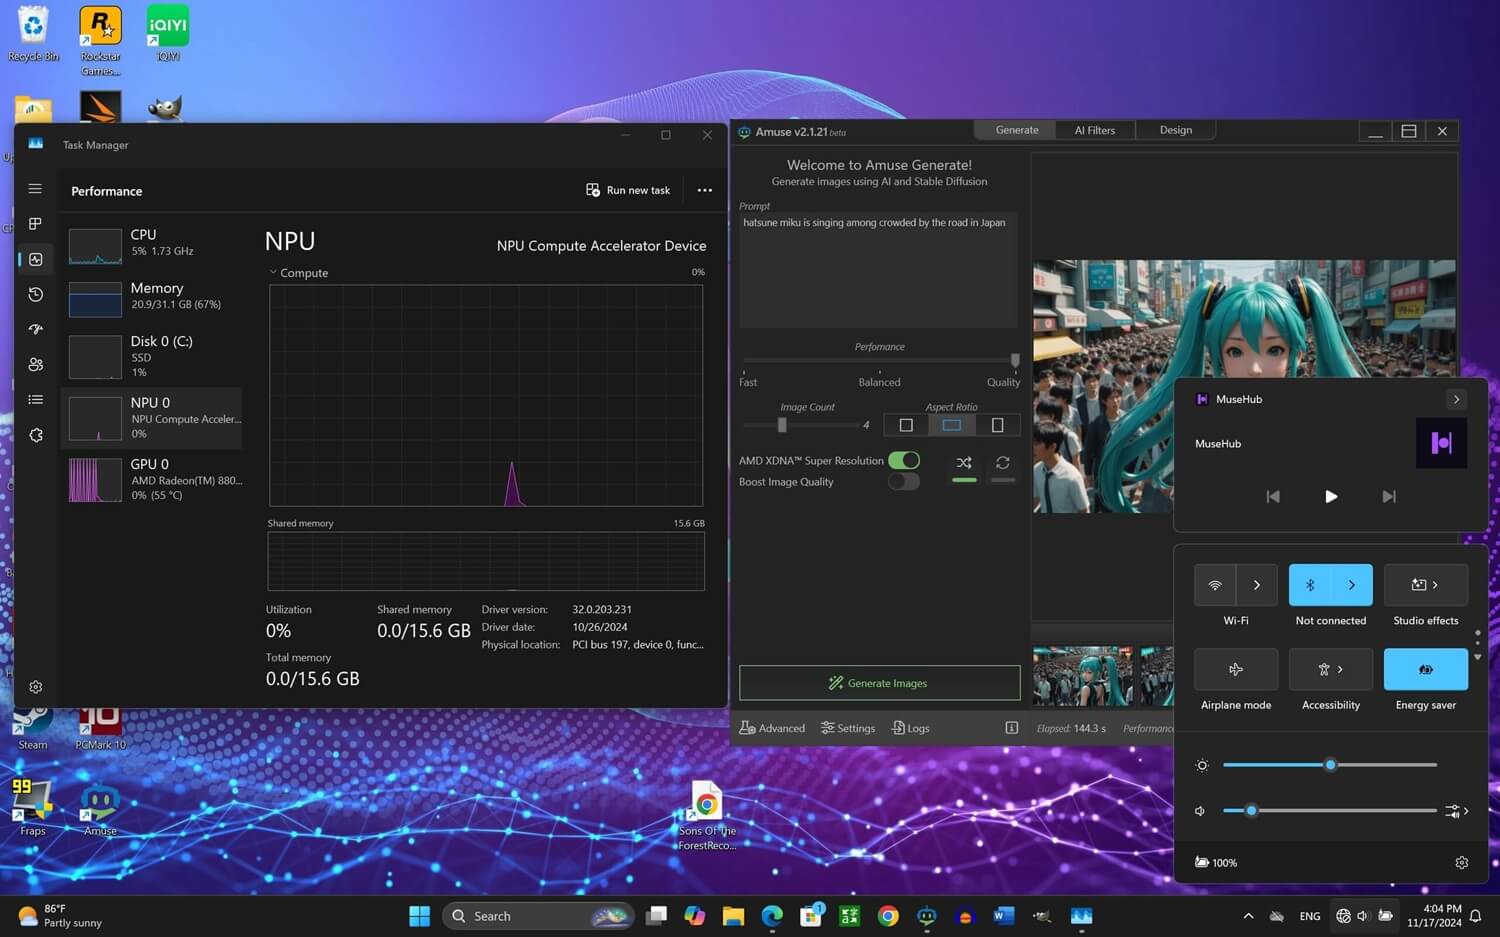This screenshot has width=1500, height=937.
Task: Choose the portrait aspect ratio option
Action: [x=997, y=425]
